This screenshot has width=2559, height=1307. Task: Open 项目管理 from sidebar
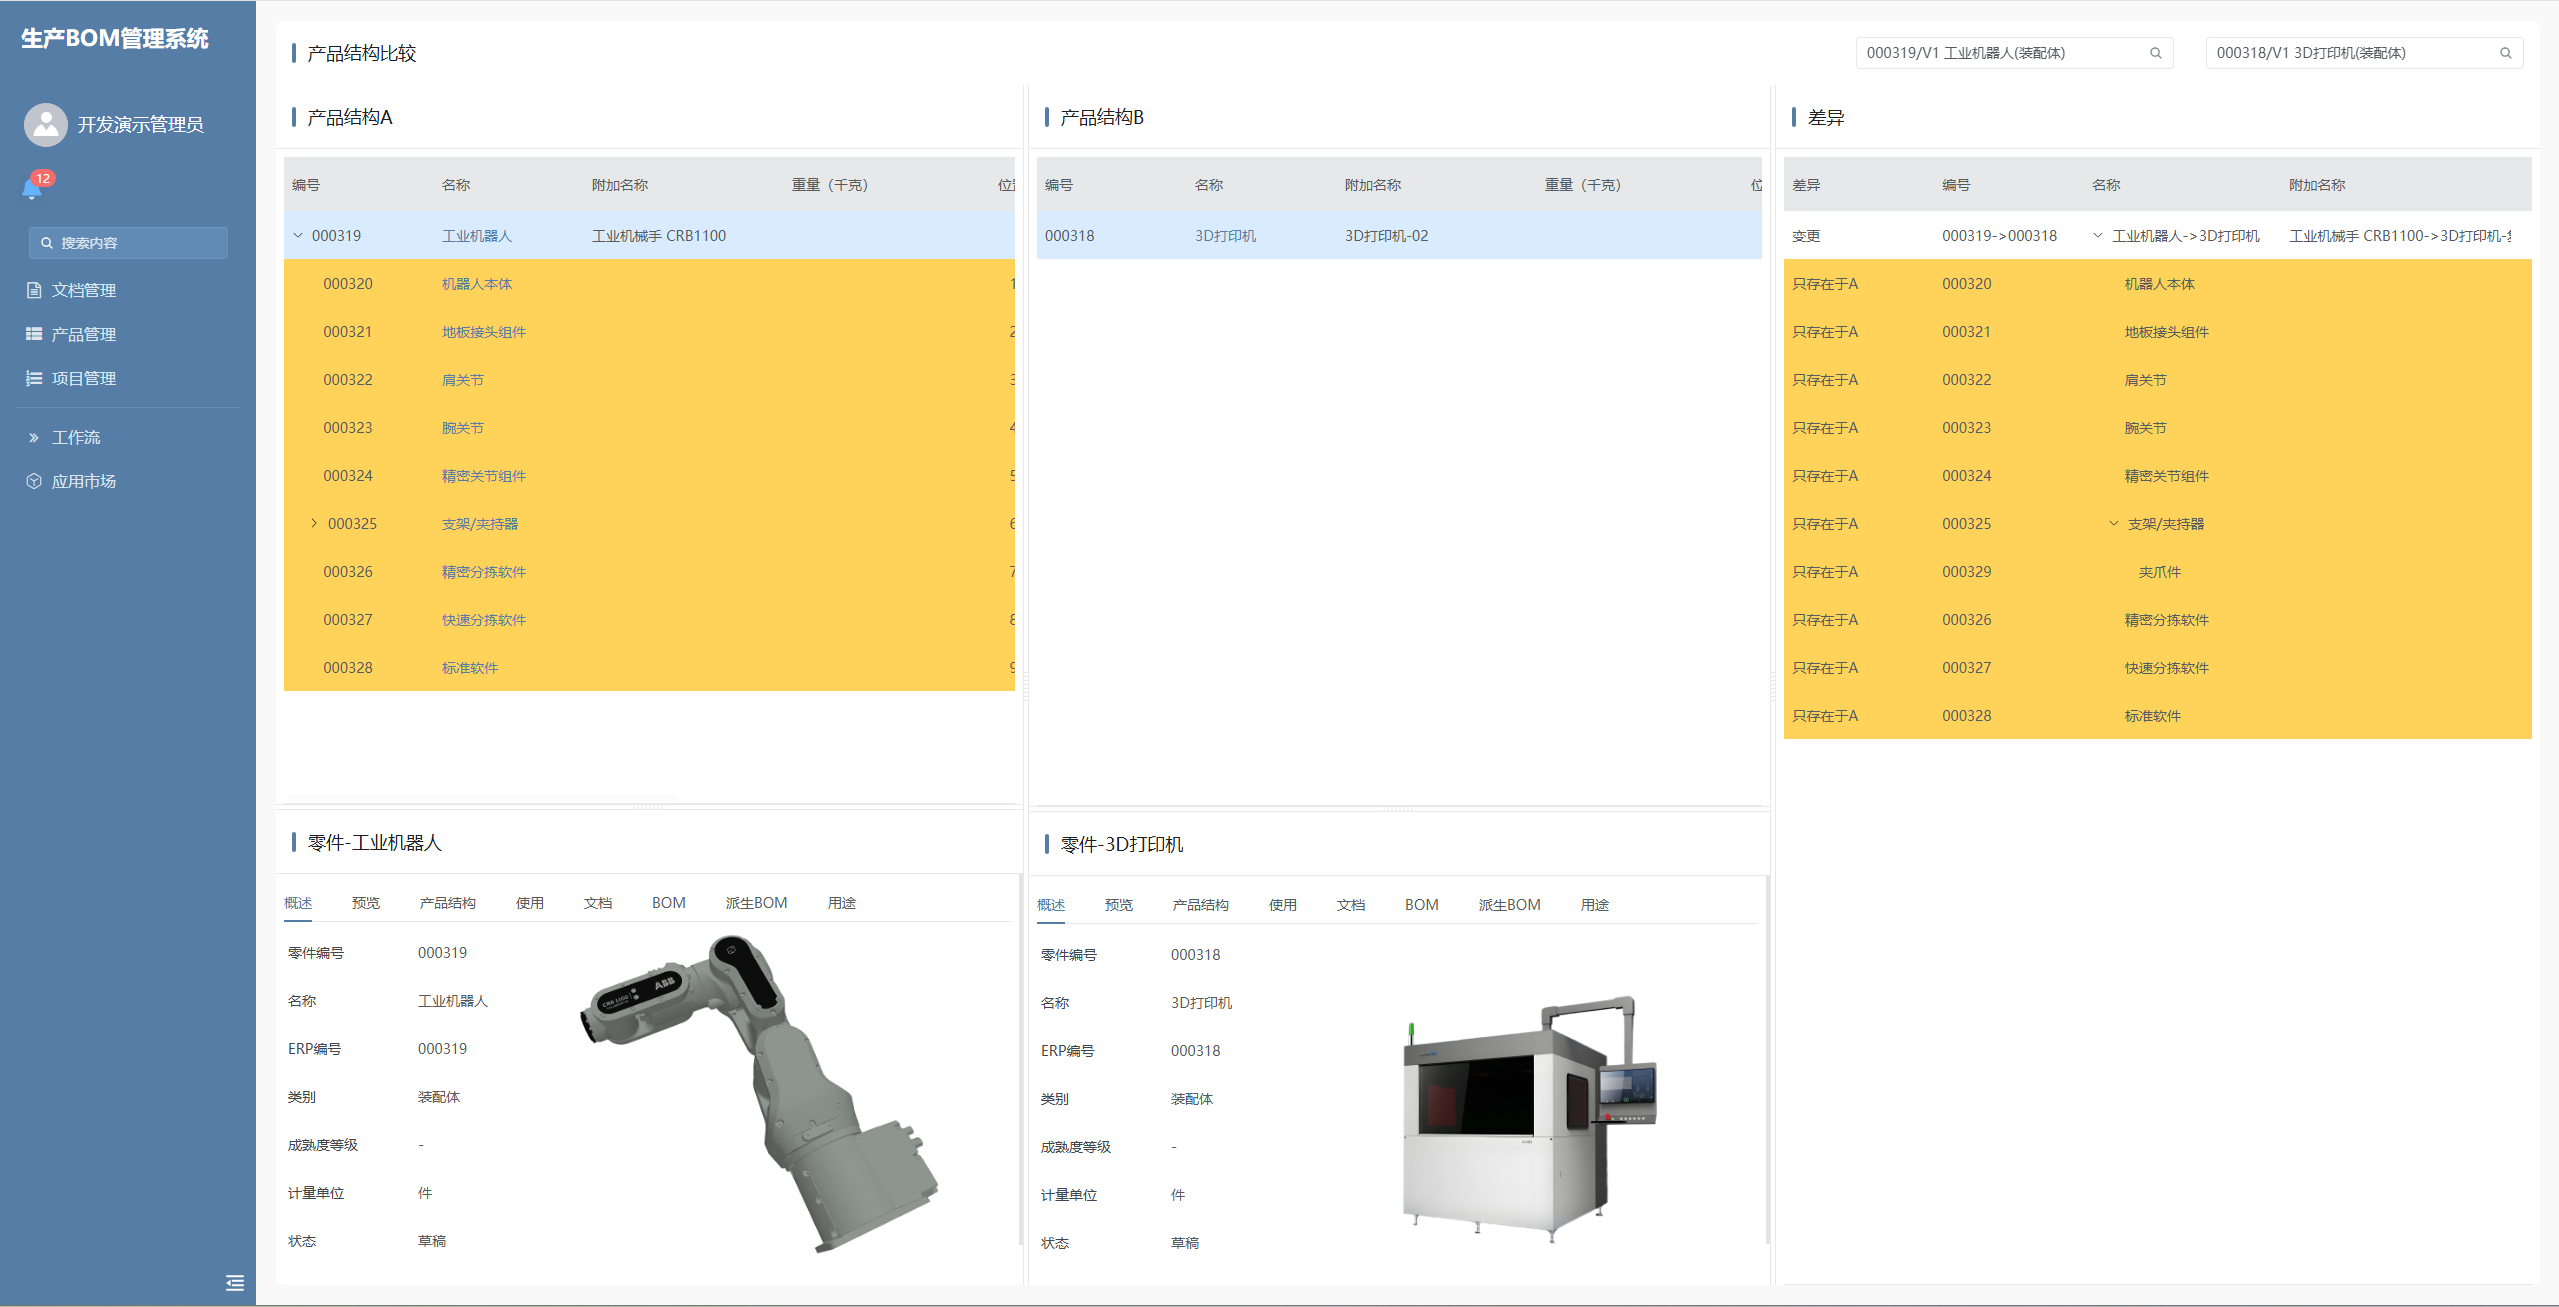[x=83, y=378]
